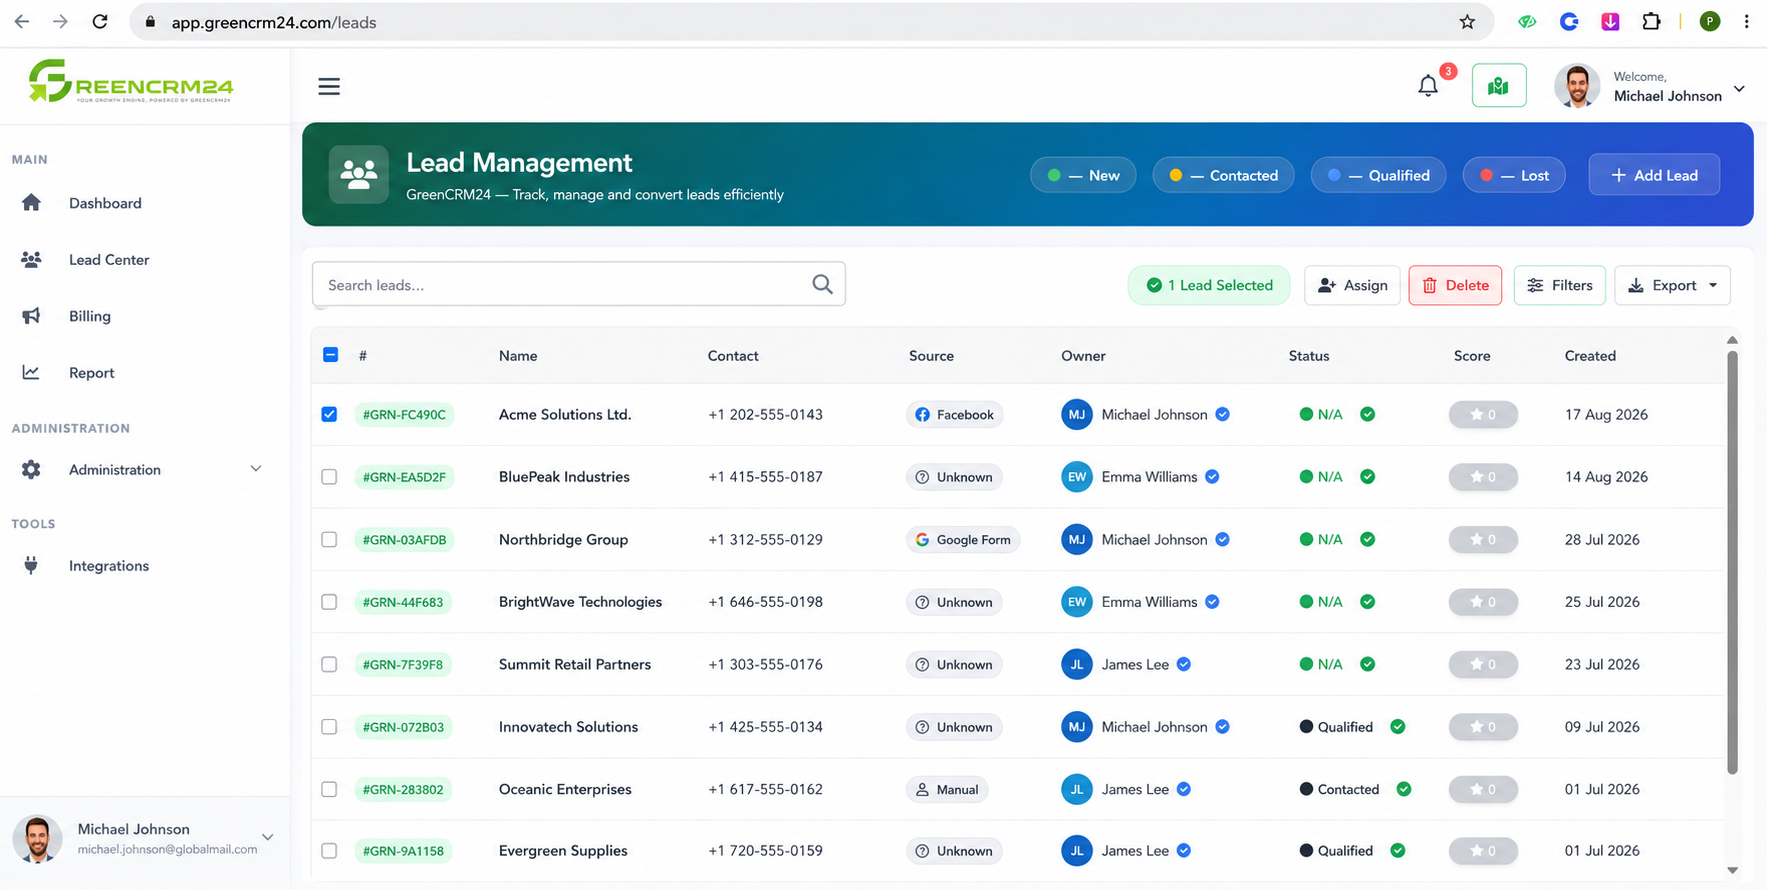The height and width of the screenshot is (890, 1767).
Task: Click Facebook source badge for Acme
Action: (954, 414)
